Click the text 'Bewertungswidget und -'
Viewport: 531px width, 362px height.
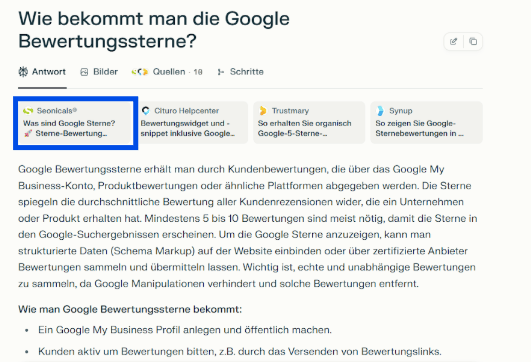[x=185, y=123]
